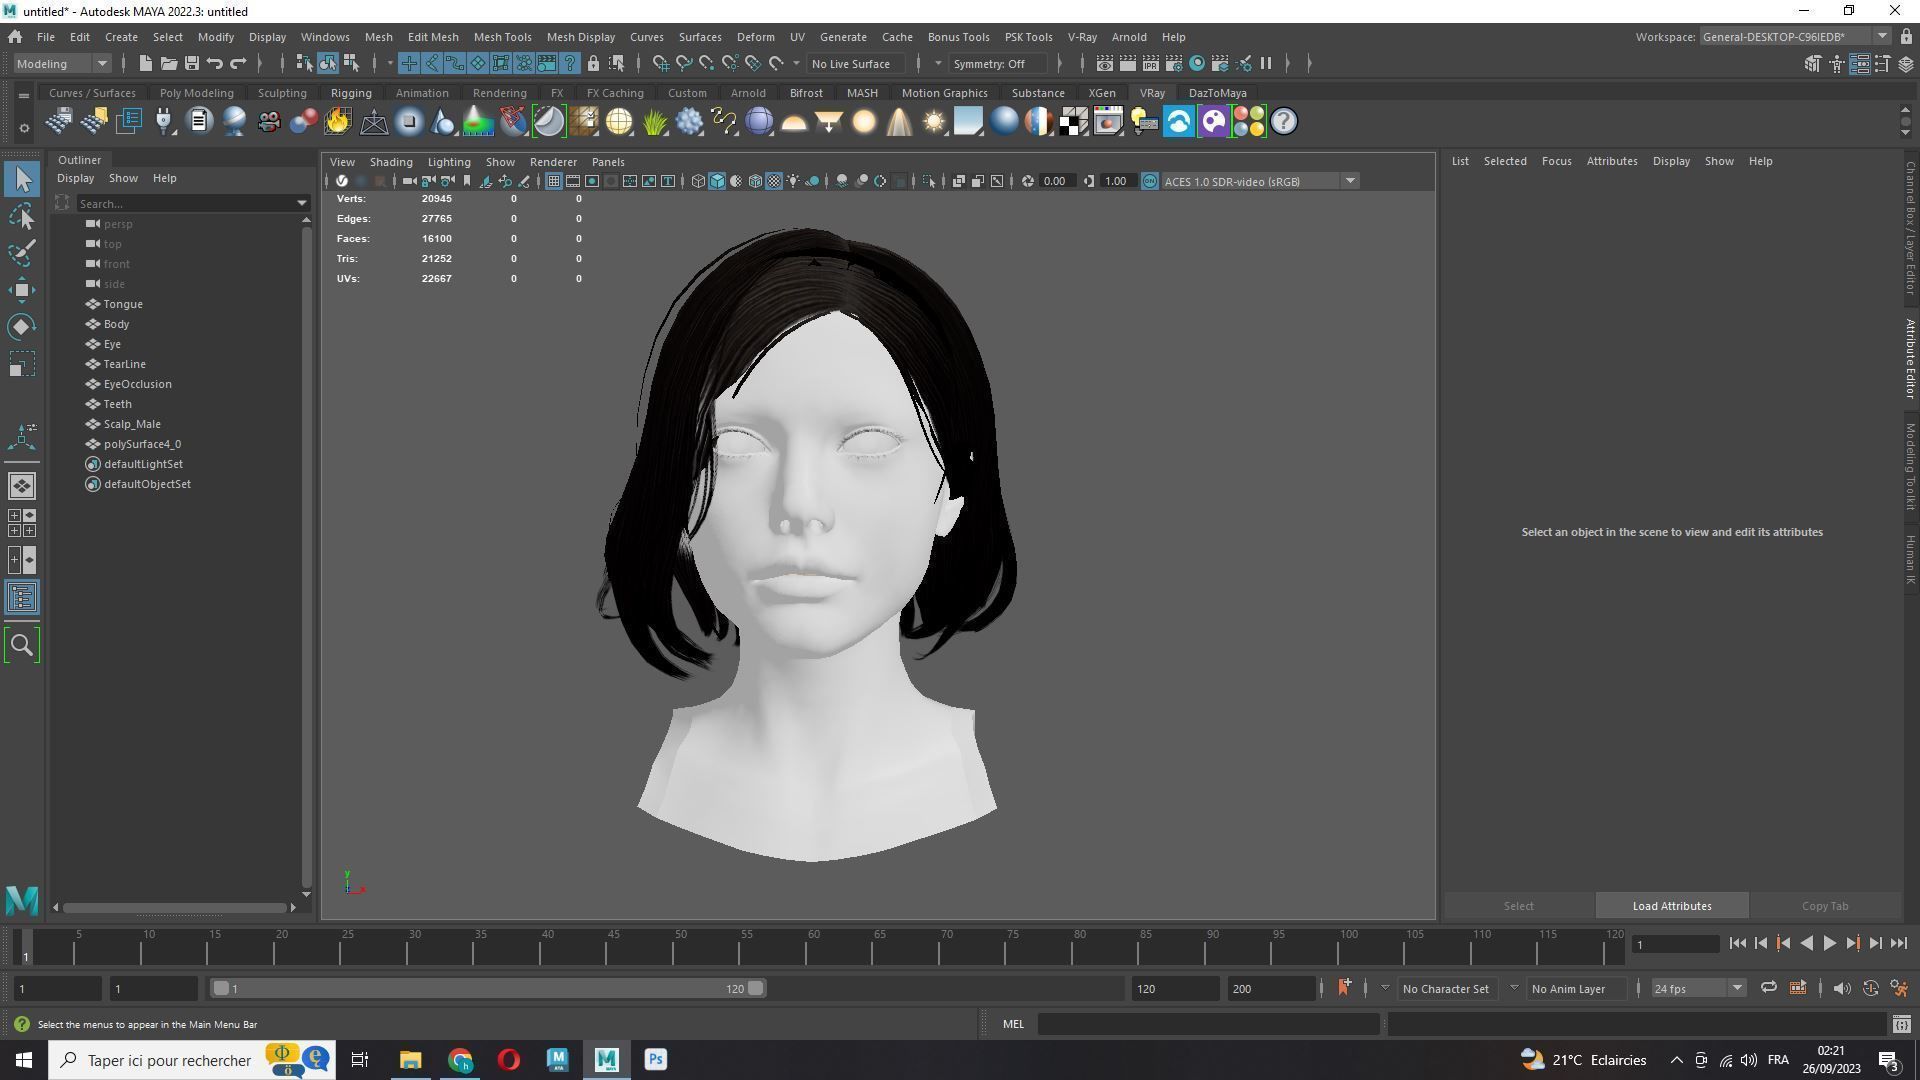1920x1080 pixels.
Task: Click the single pane layout icon
Action: (22, 486)
